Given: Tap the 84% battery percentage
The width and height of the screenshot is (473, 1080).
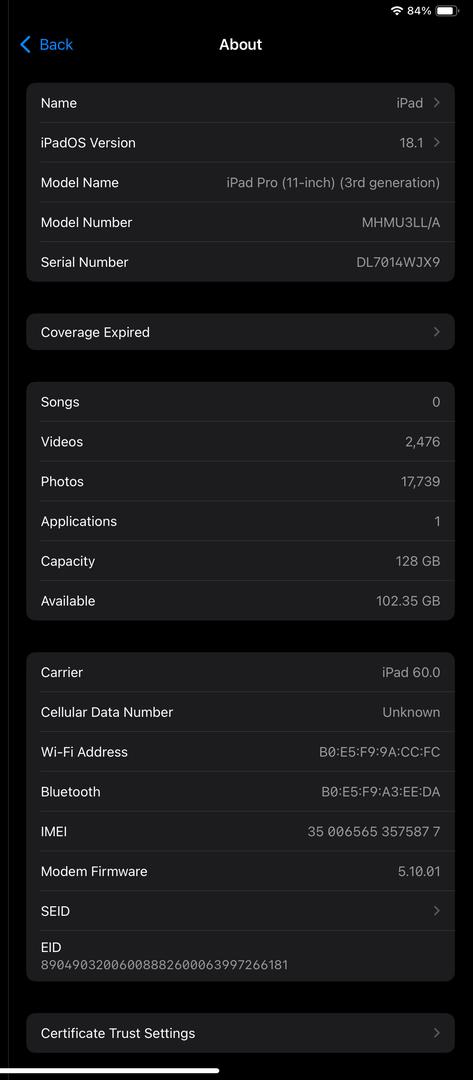Looking at the screenshot, I should [x=419, y=10].
